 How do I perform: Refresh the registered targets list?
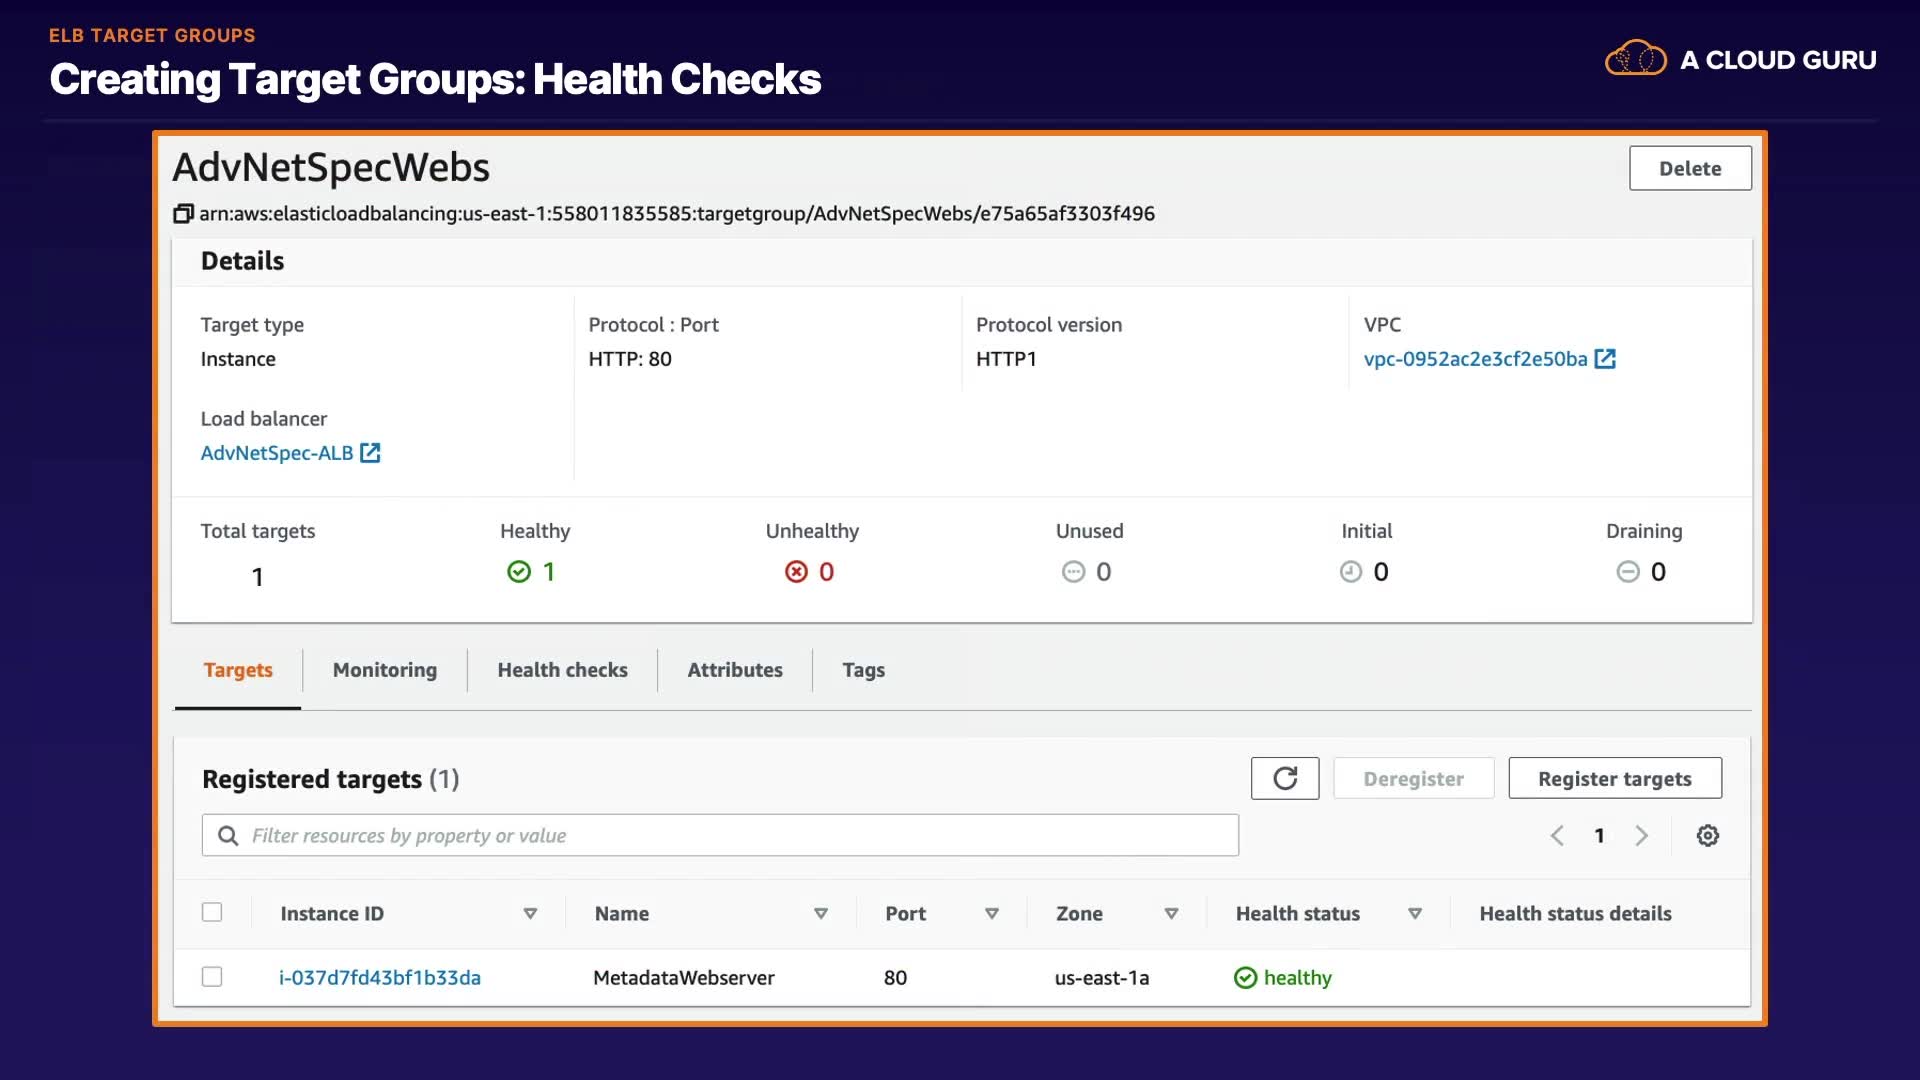coord(1284,779)
